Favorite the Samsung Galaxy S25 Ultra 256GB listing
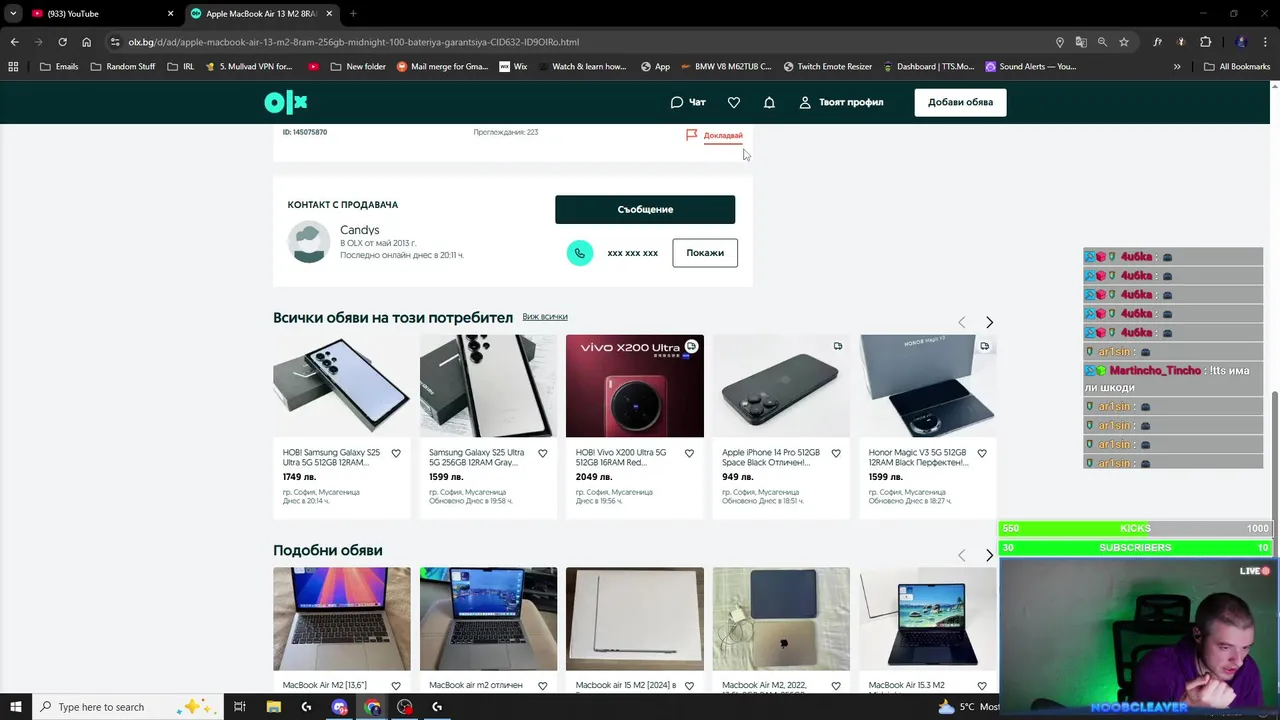This screenshot has width=1280, height=720. pyautogui.click(x=543, y=453)
